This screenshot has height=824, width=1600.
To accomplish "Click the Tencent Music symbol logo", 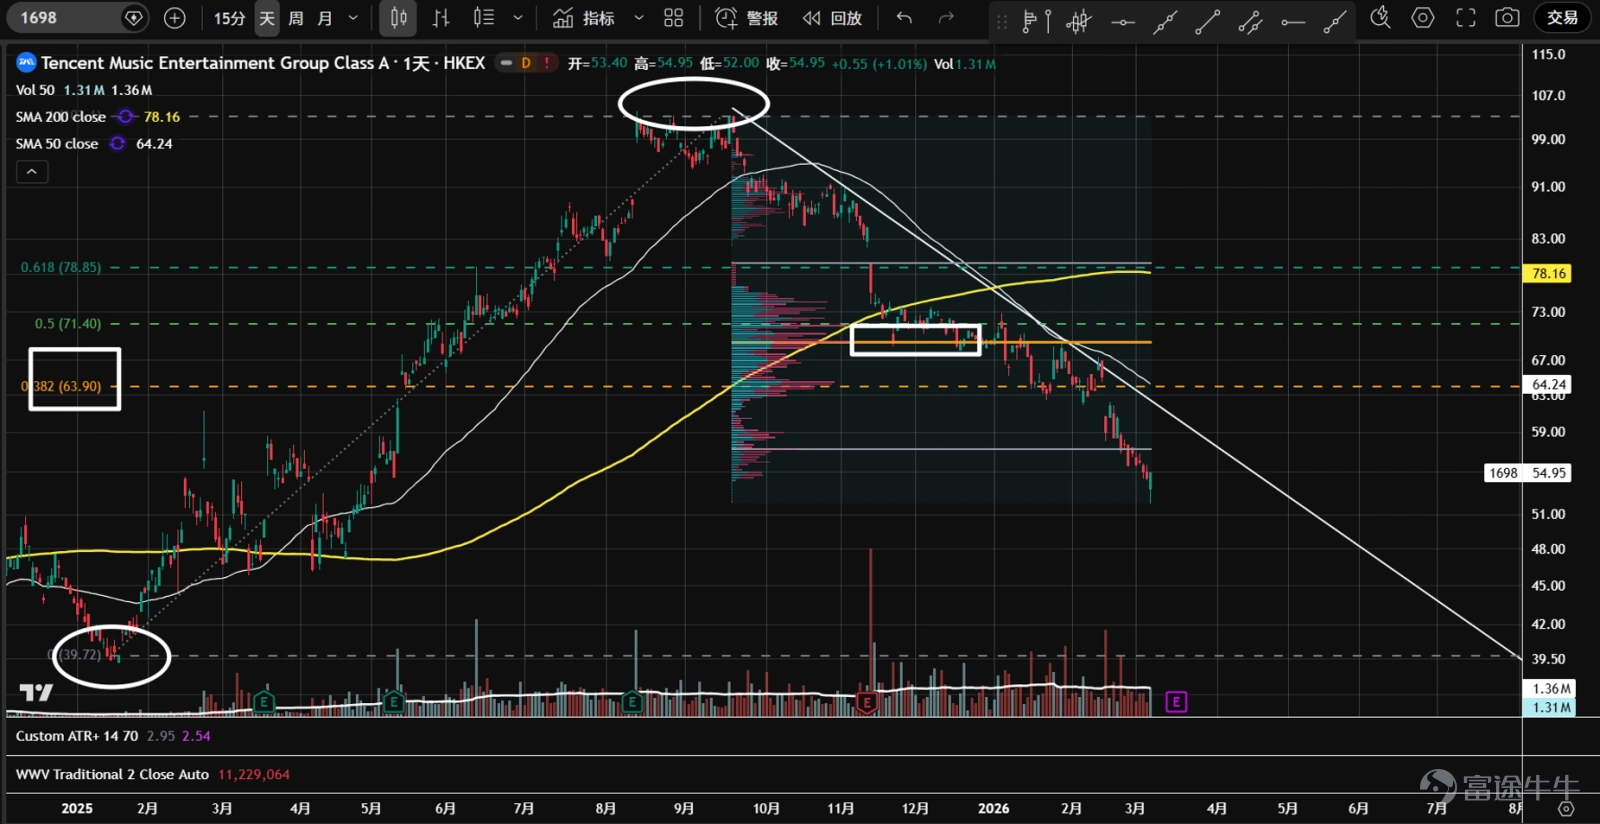I will coord(26,63).
